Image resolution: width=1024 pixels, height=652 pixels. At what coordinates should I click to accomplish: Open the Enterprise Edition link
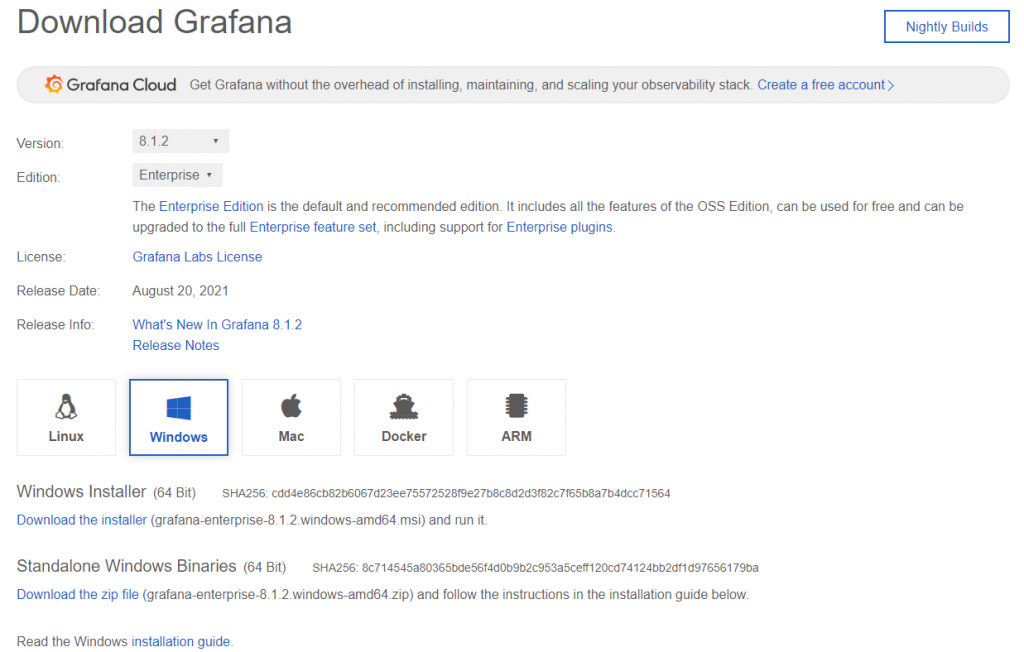211,206
